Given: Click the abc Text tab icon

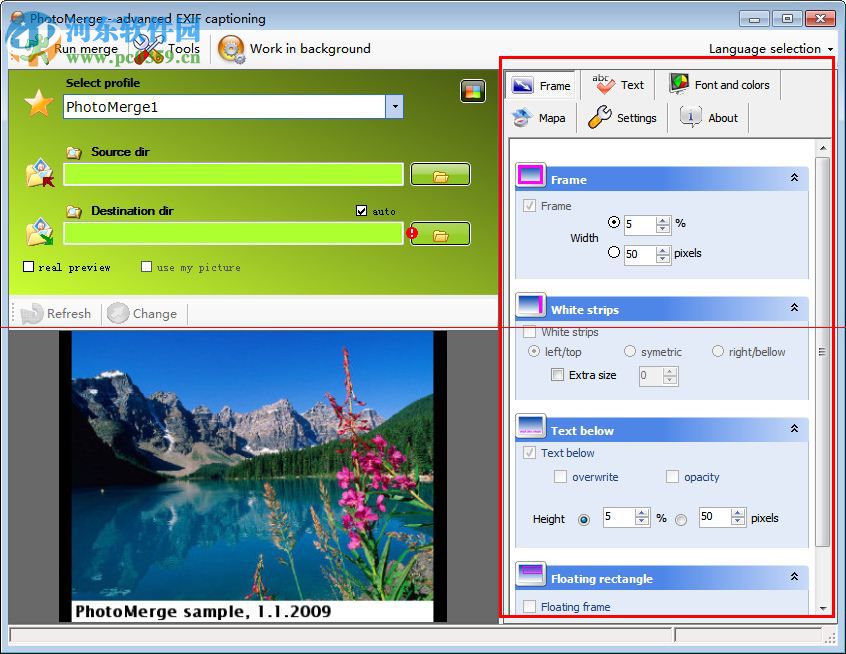Looking at the screenshot, I should 603,84.
